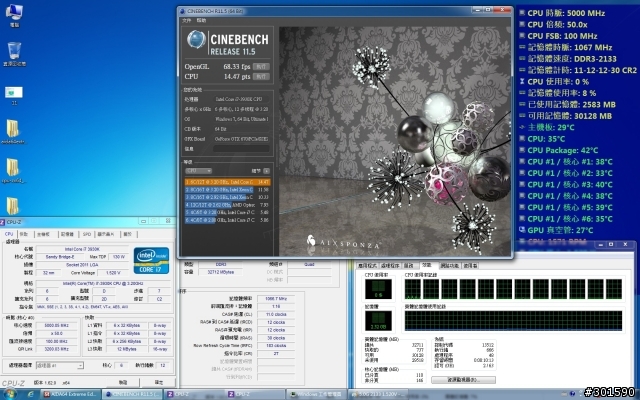Switch to CINEBENCH R11.5 taskbar button

(x=132, y=394)
